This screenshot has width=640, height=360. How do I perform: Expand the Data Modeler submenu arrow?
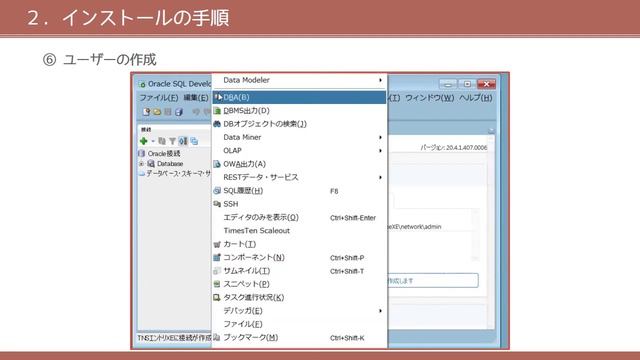tap(380, 80)
